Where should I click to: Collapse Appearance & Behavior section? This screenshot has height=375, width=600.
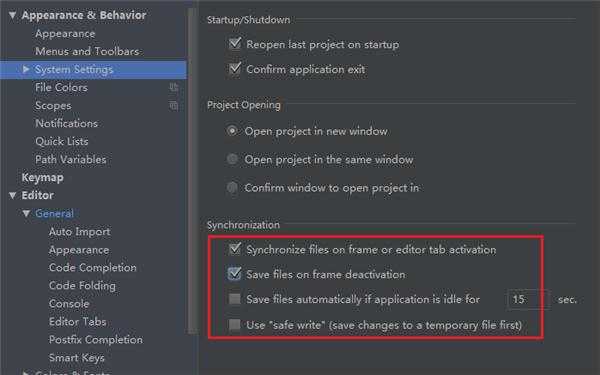tap(13, 15)
